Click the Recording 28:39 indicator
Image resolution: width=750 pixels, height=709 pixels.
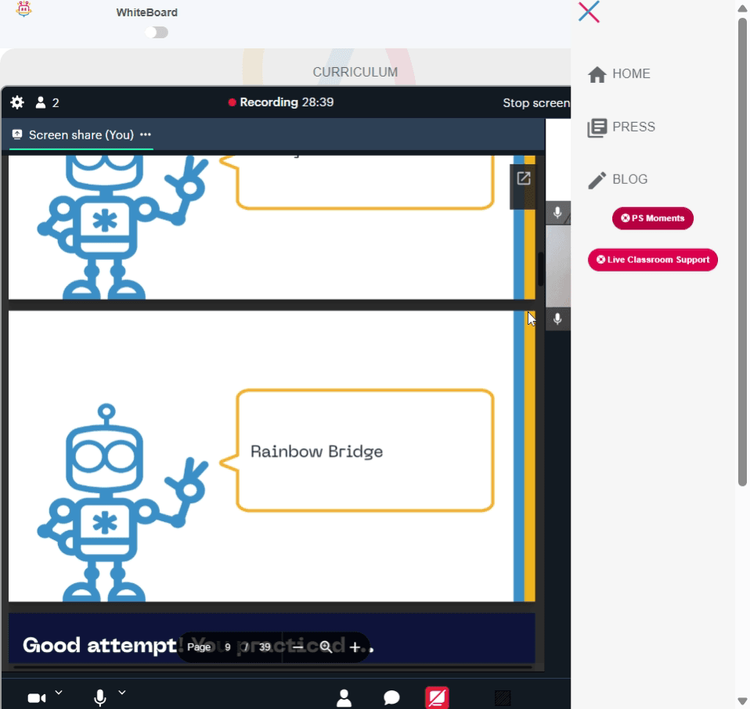[281, 102]
